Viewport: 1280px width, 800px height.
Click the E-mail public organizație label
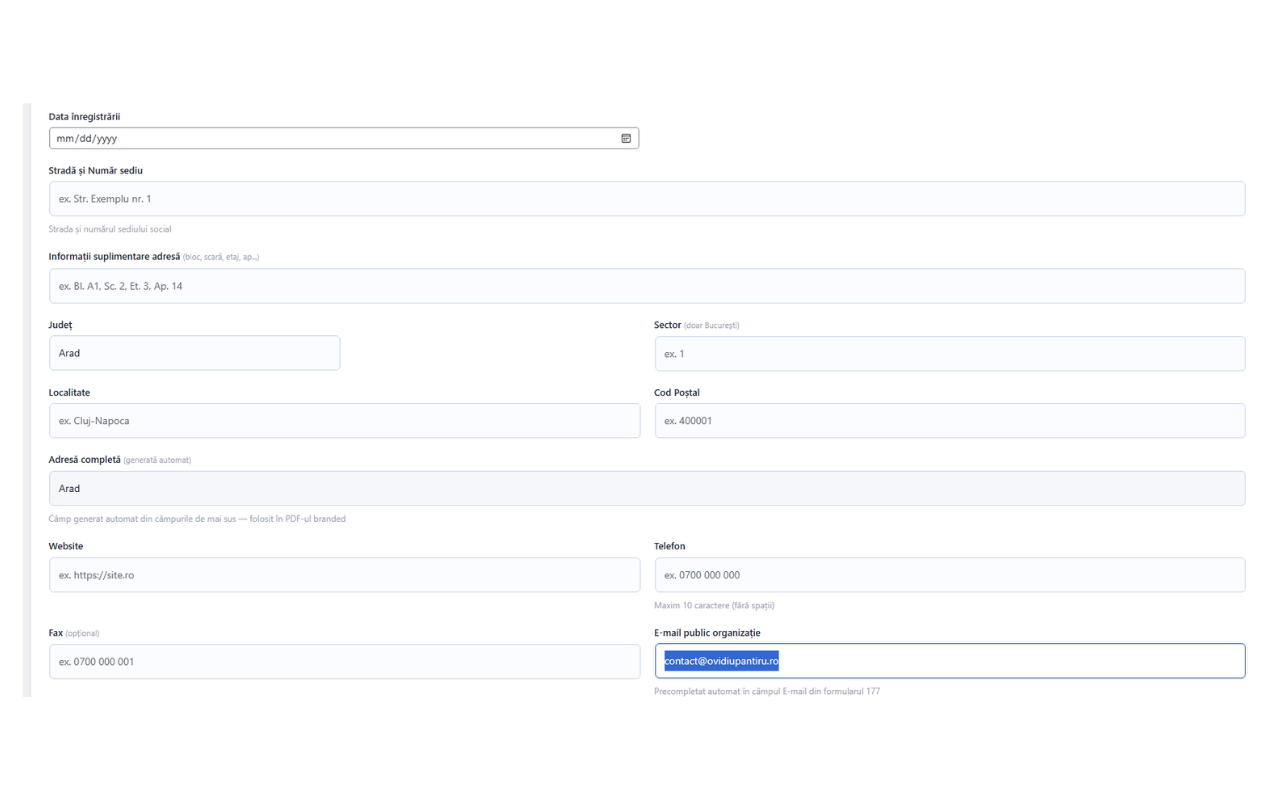pyautogui.click(x=707, y=633)
